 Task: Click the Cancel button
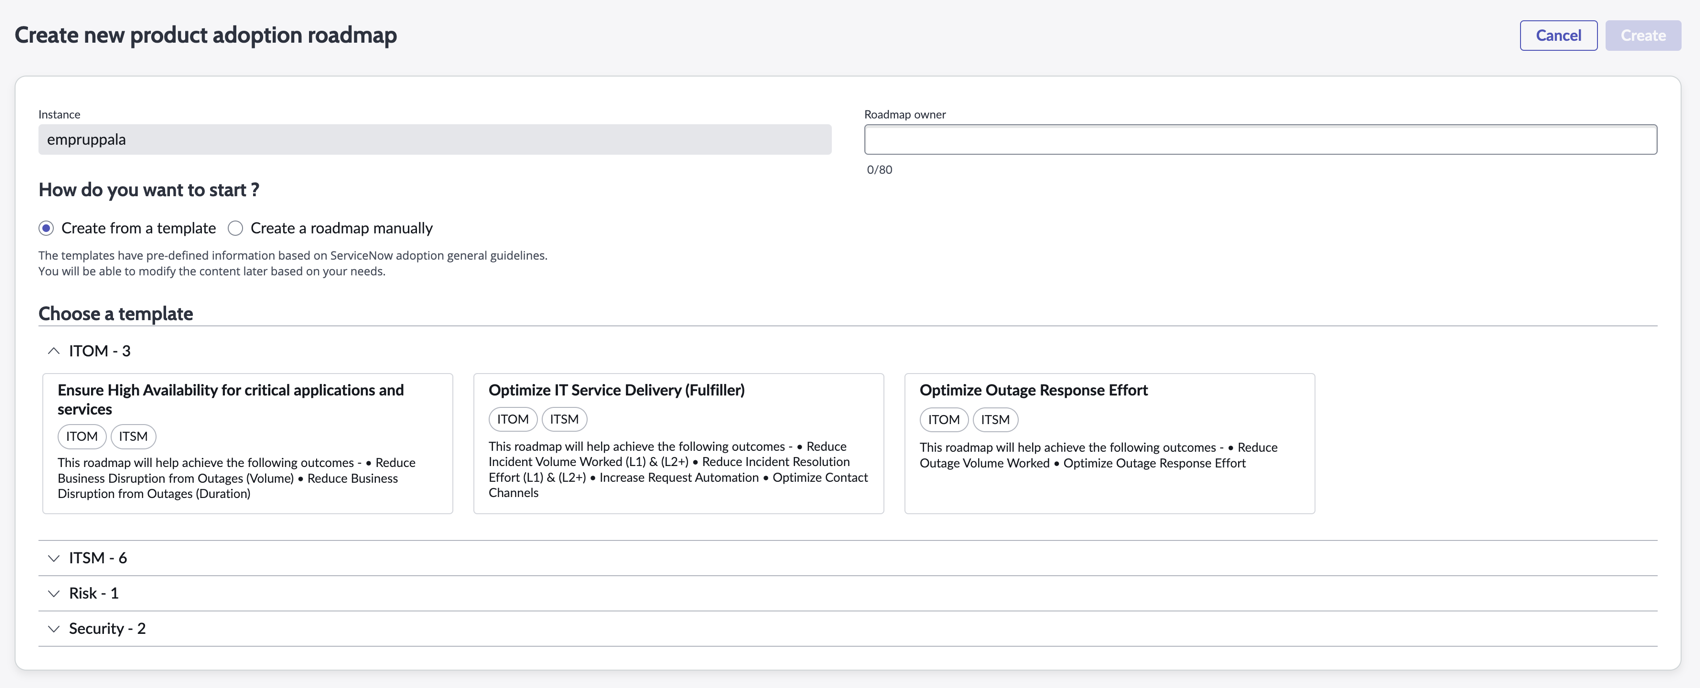tap(1558, 35)
